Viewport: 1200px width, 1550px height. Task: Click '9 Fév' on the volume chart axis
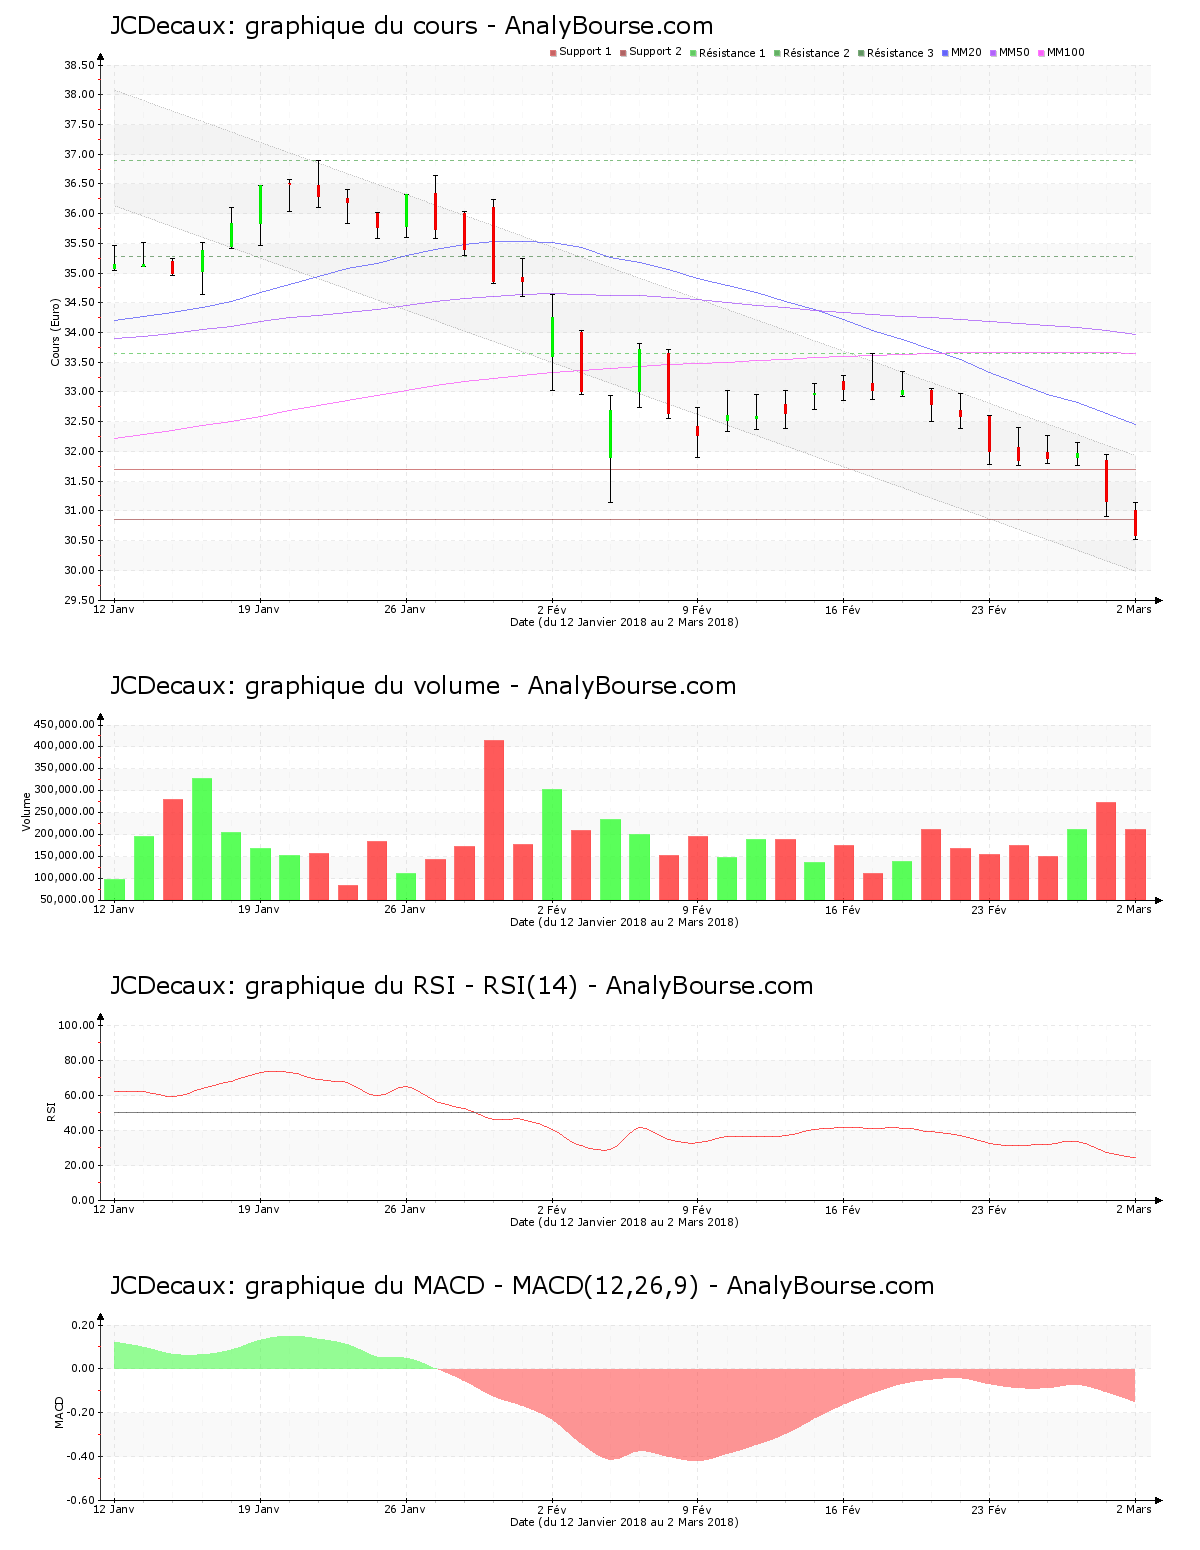tap(697, 909)
